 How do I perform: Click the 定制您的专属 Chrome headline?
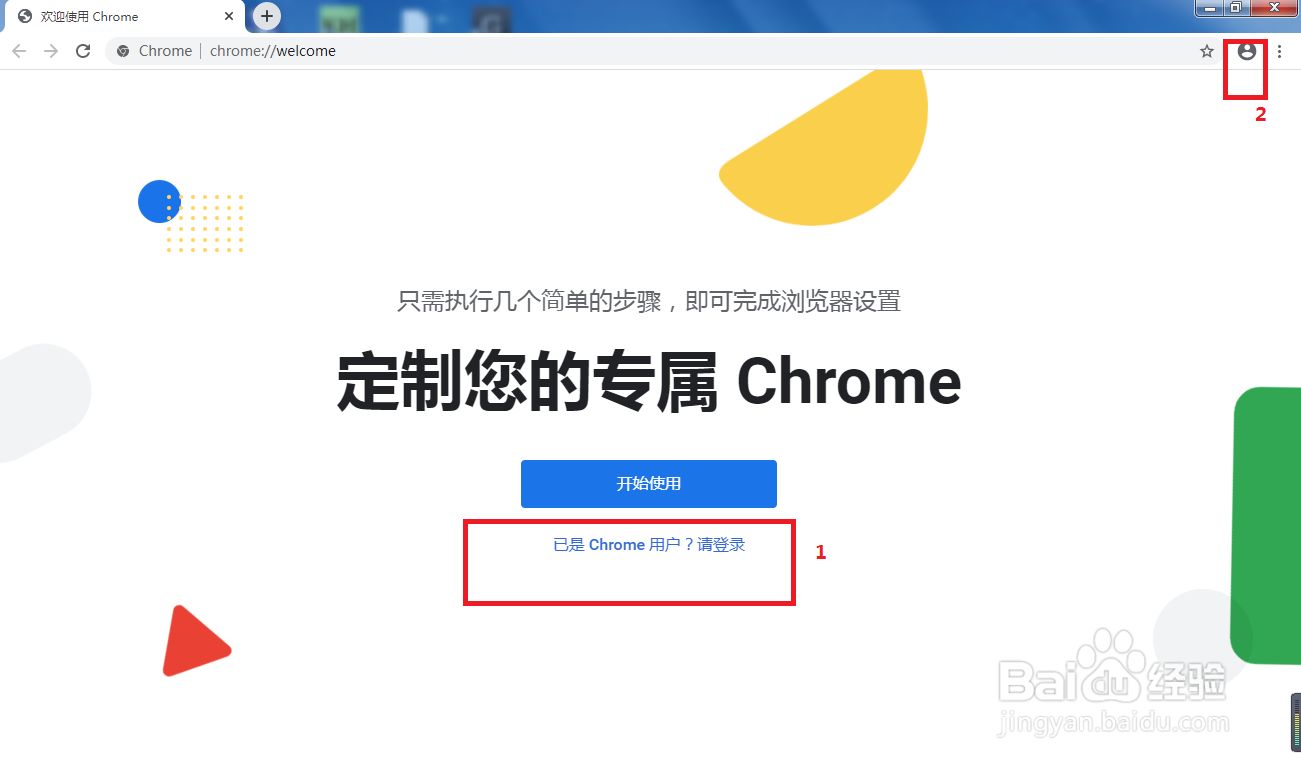coord(649,382)
